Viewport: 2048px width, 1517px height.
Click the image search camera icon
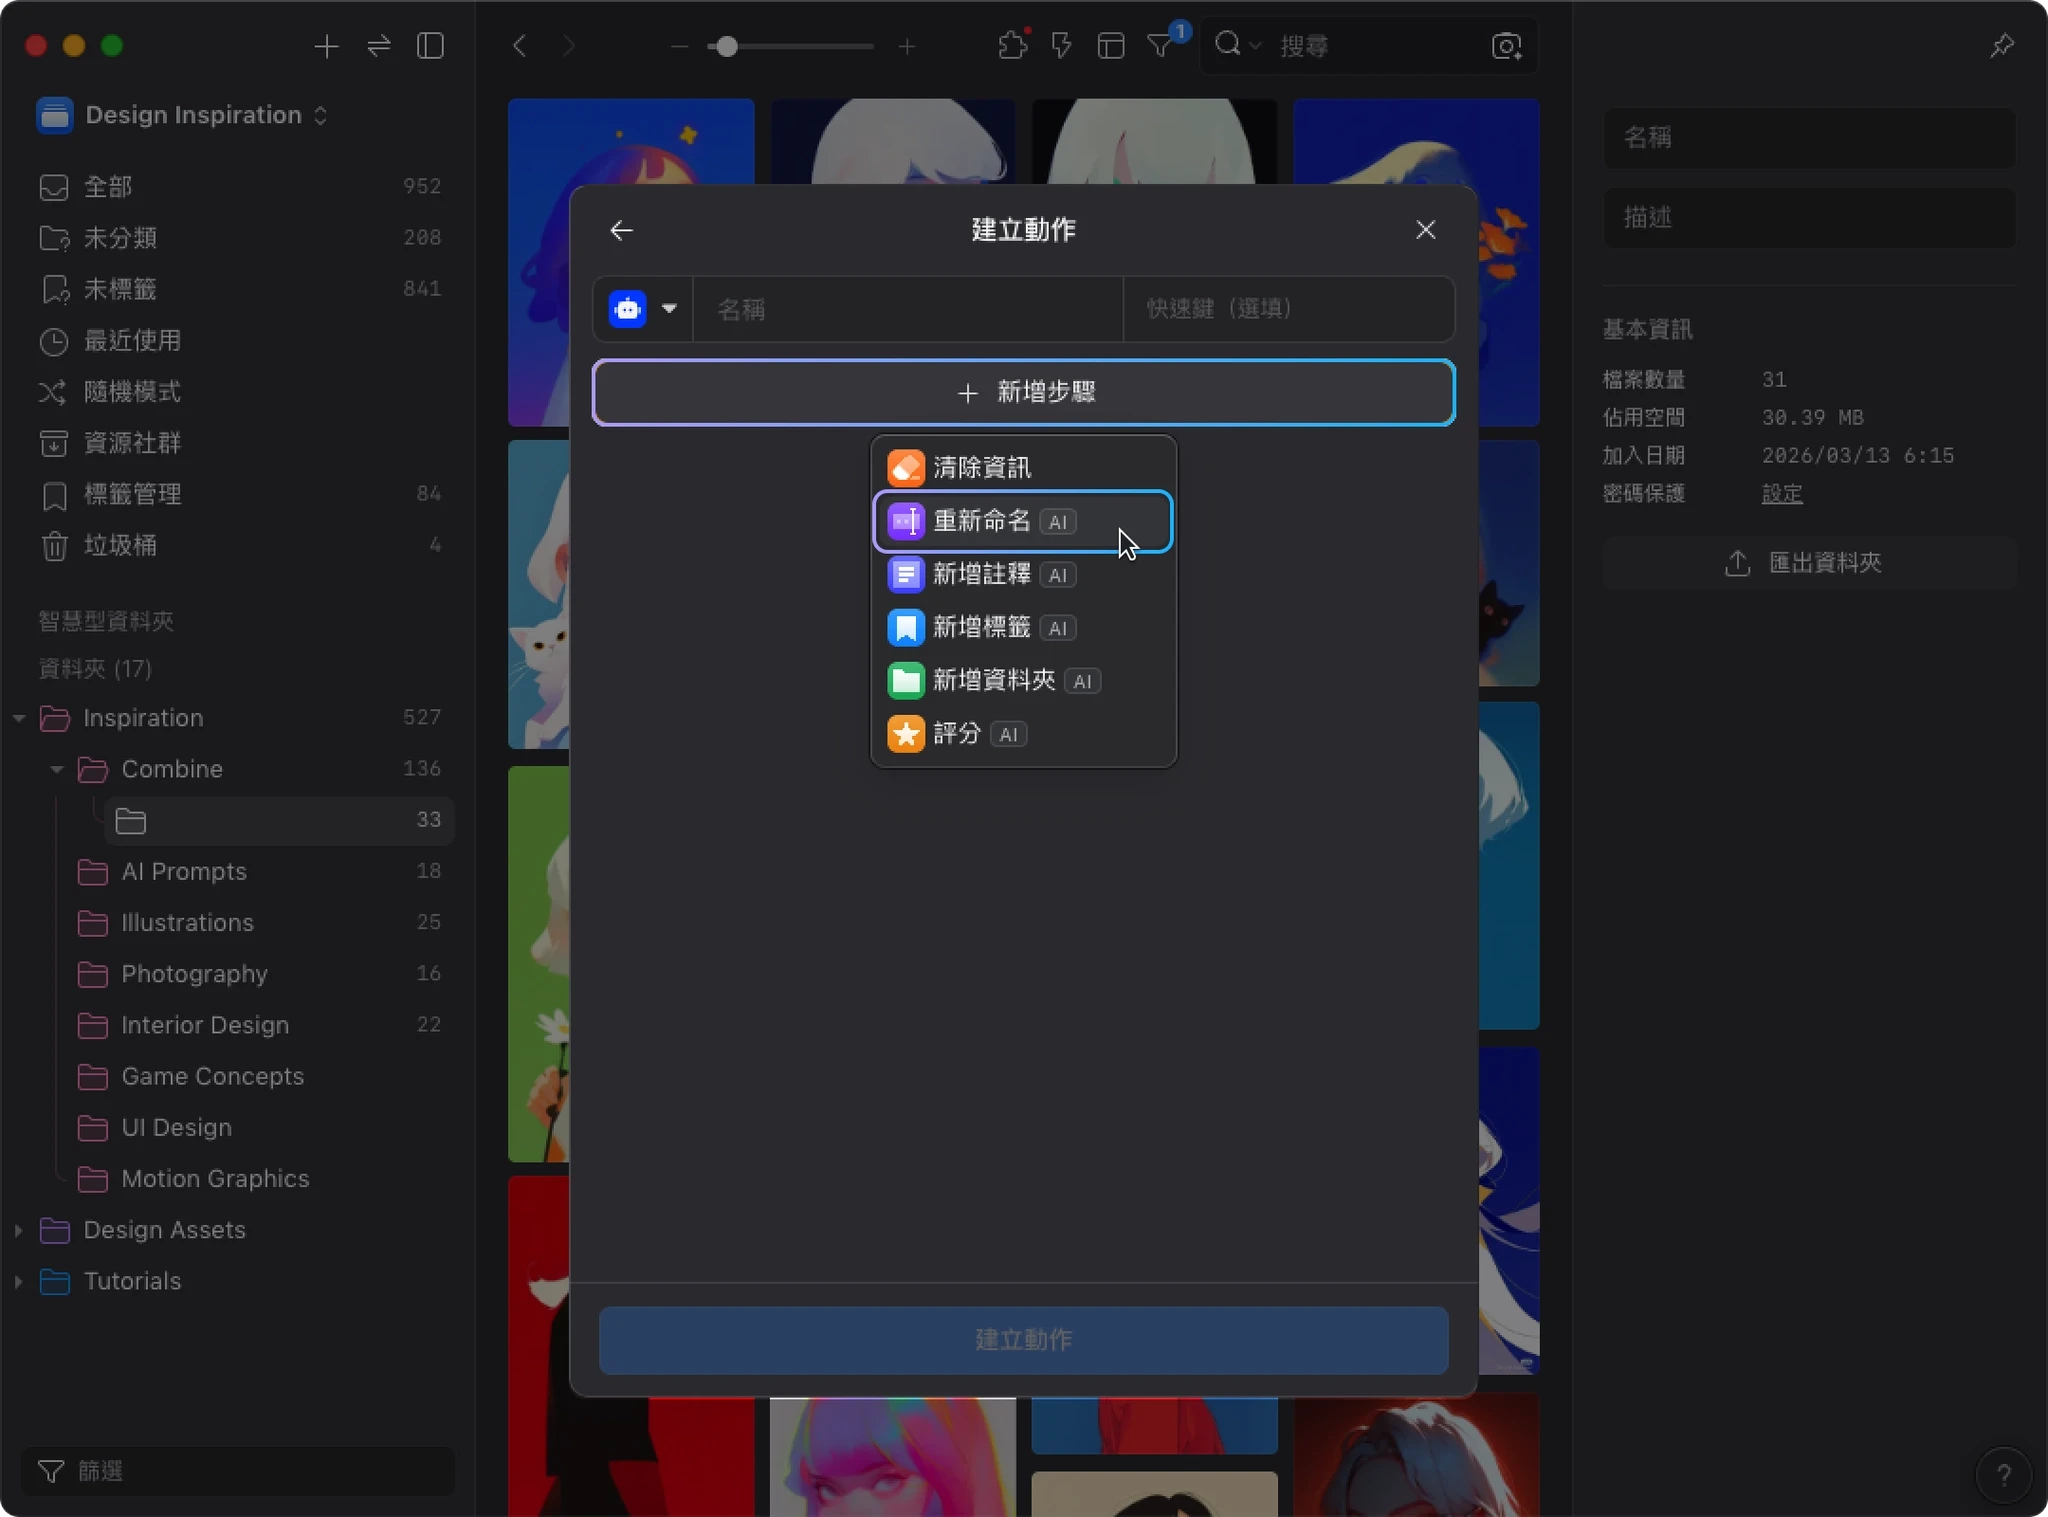(x=1506, y=46)
